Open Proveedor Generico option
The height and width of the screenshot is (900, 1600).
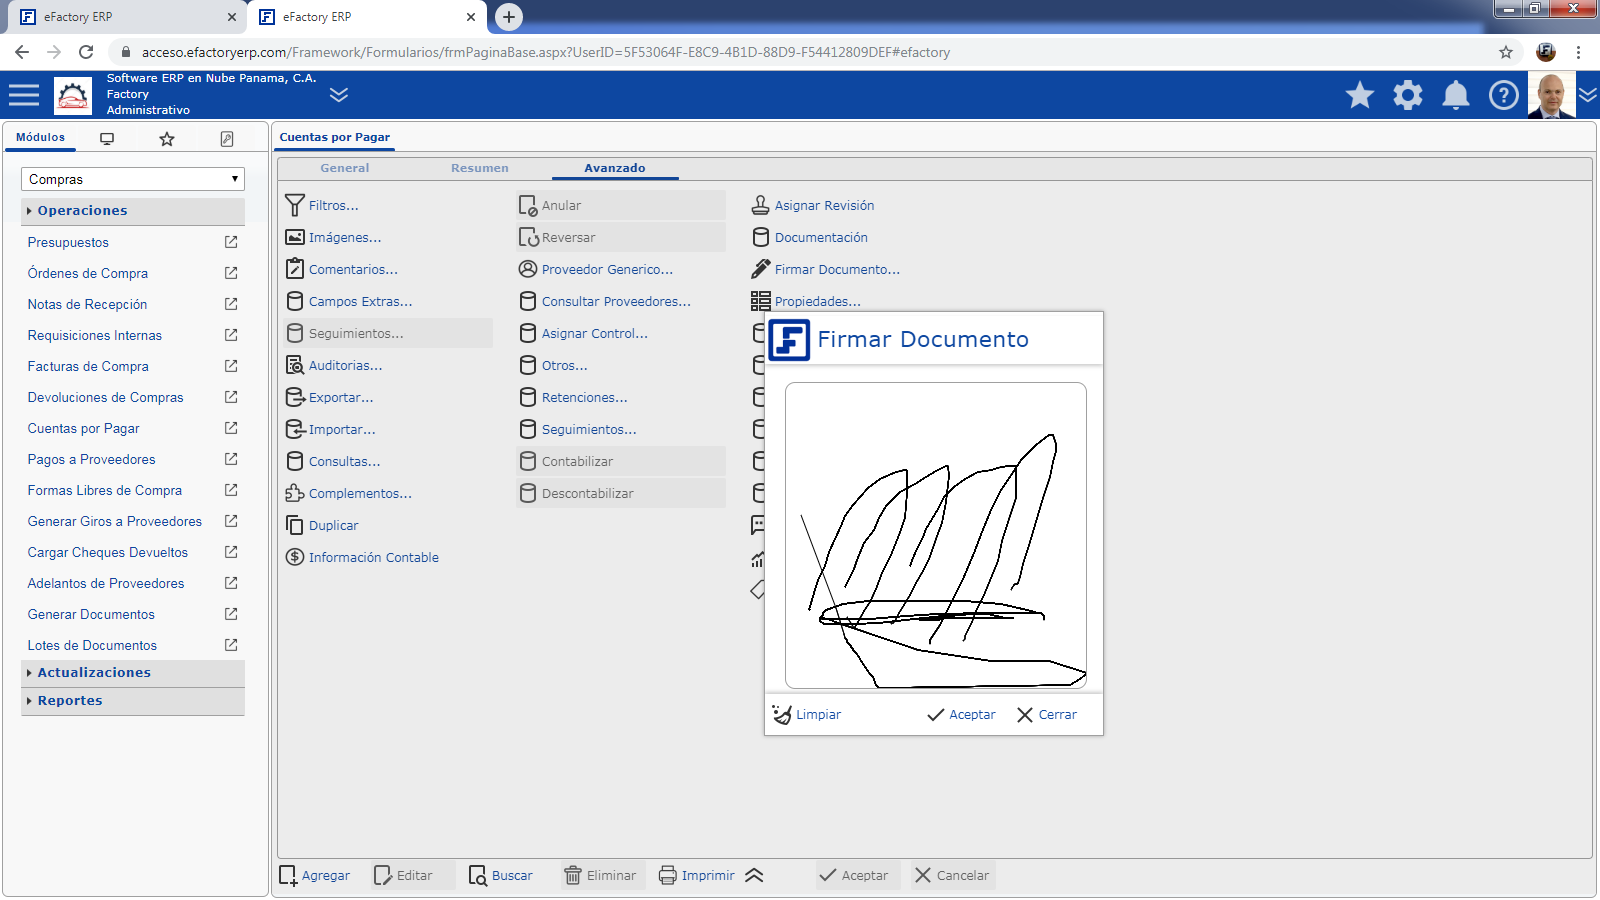596,269
